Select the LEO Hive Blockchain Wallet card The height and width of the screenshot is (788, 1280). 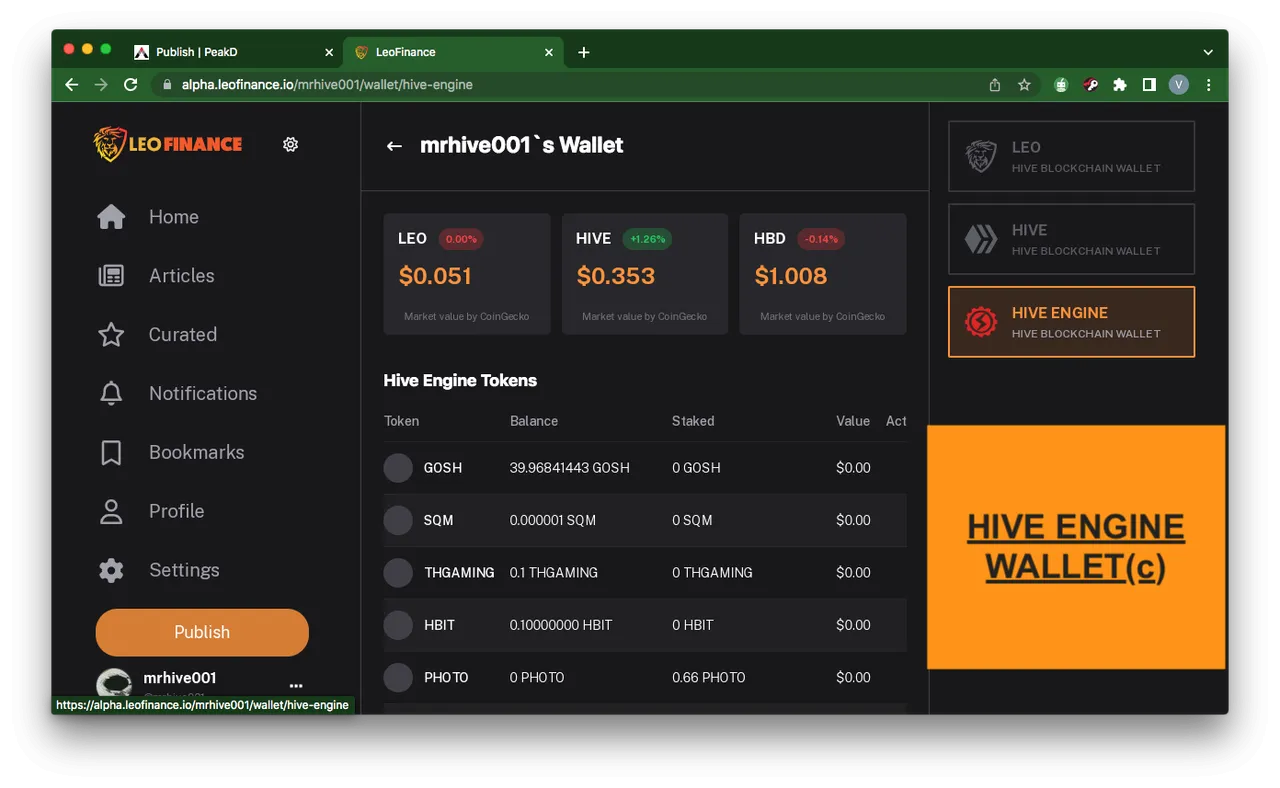pos(1071,157)
